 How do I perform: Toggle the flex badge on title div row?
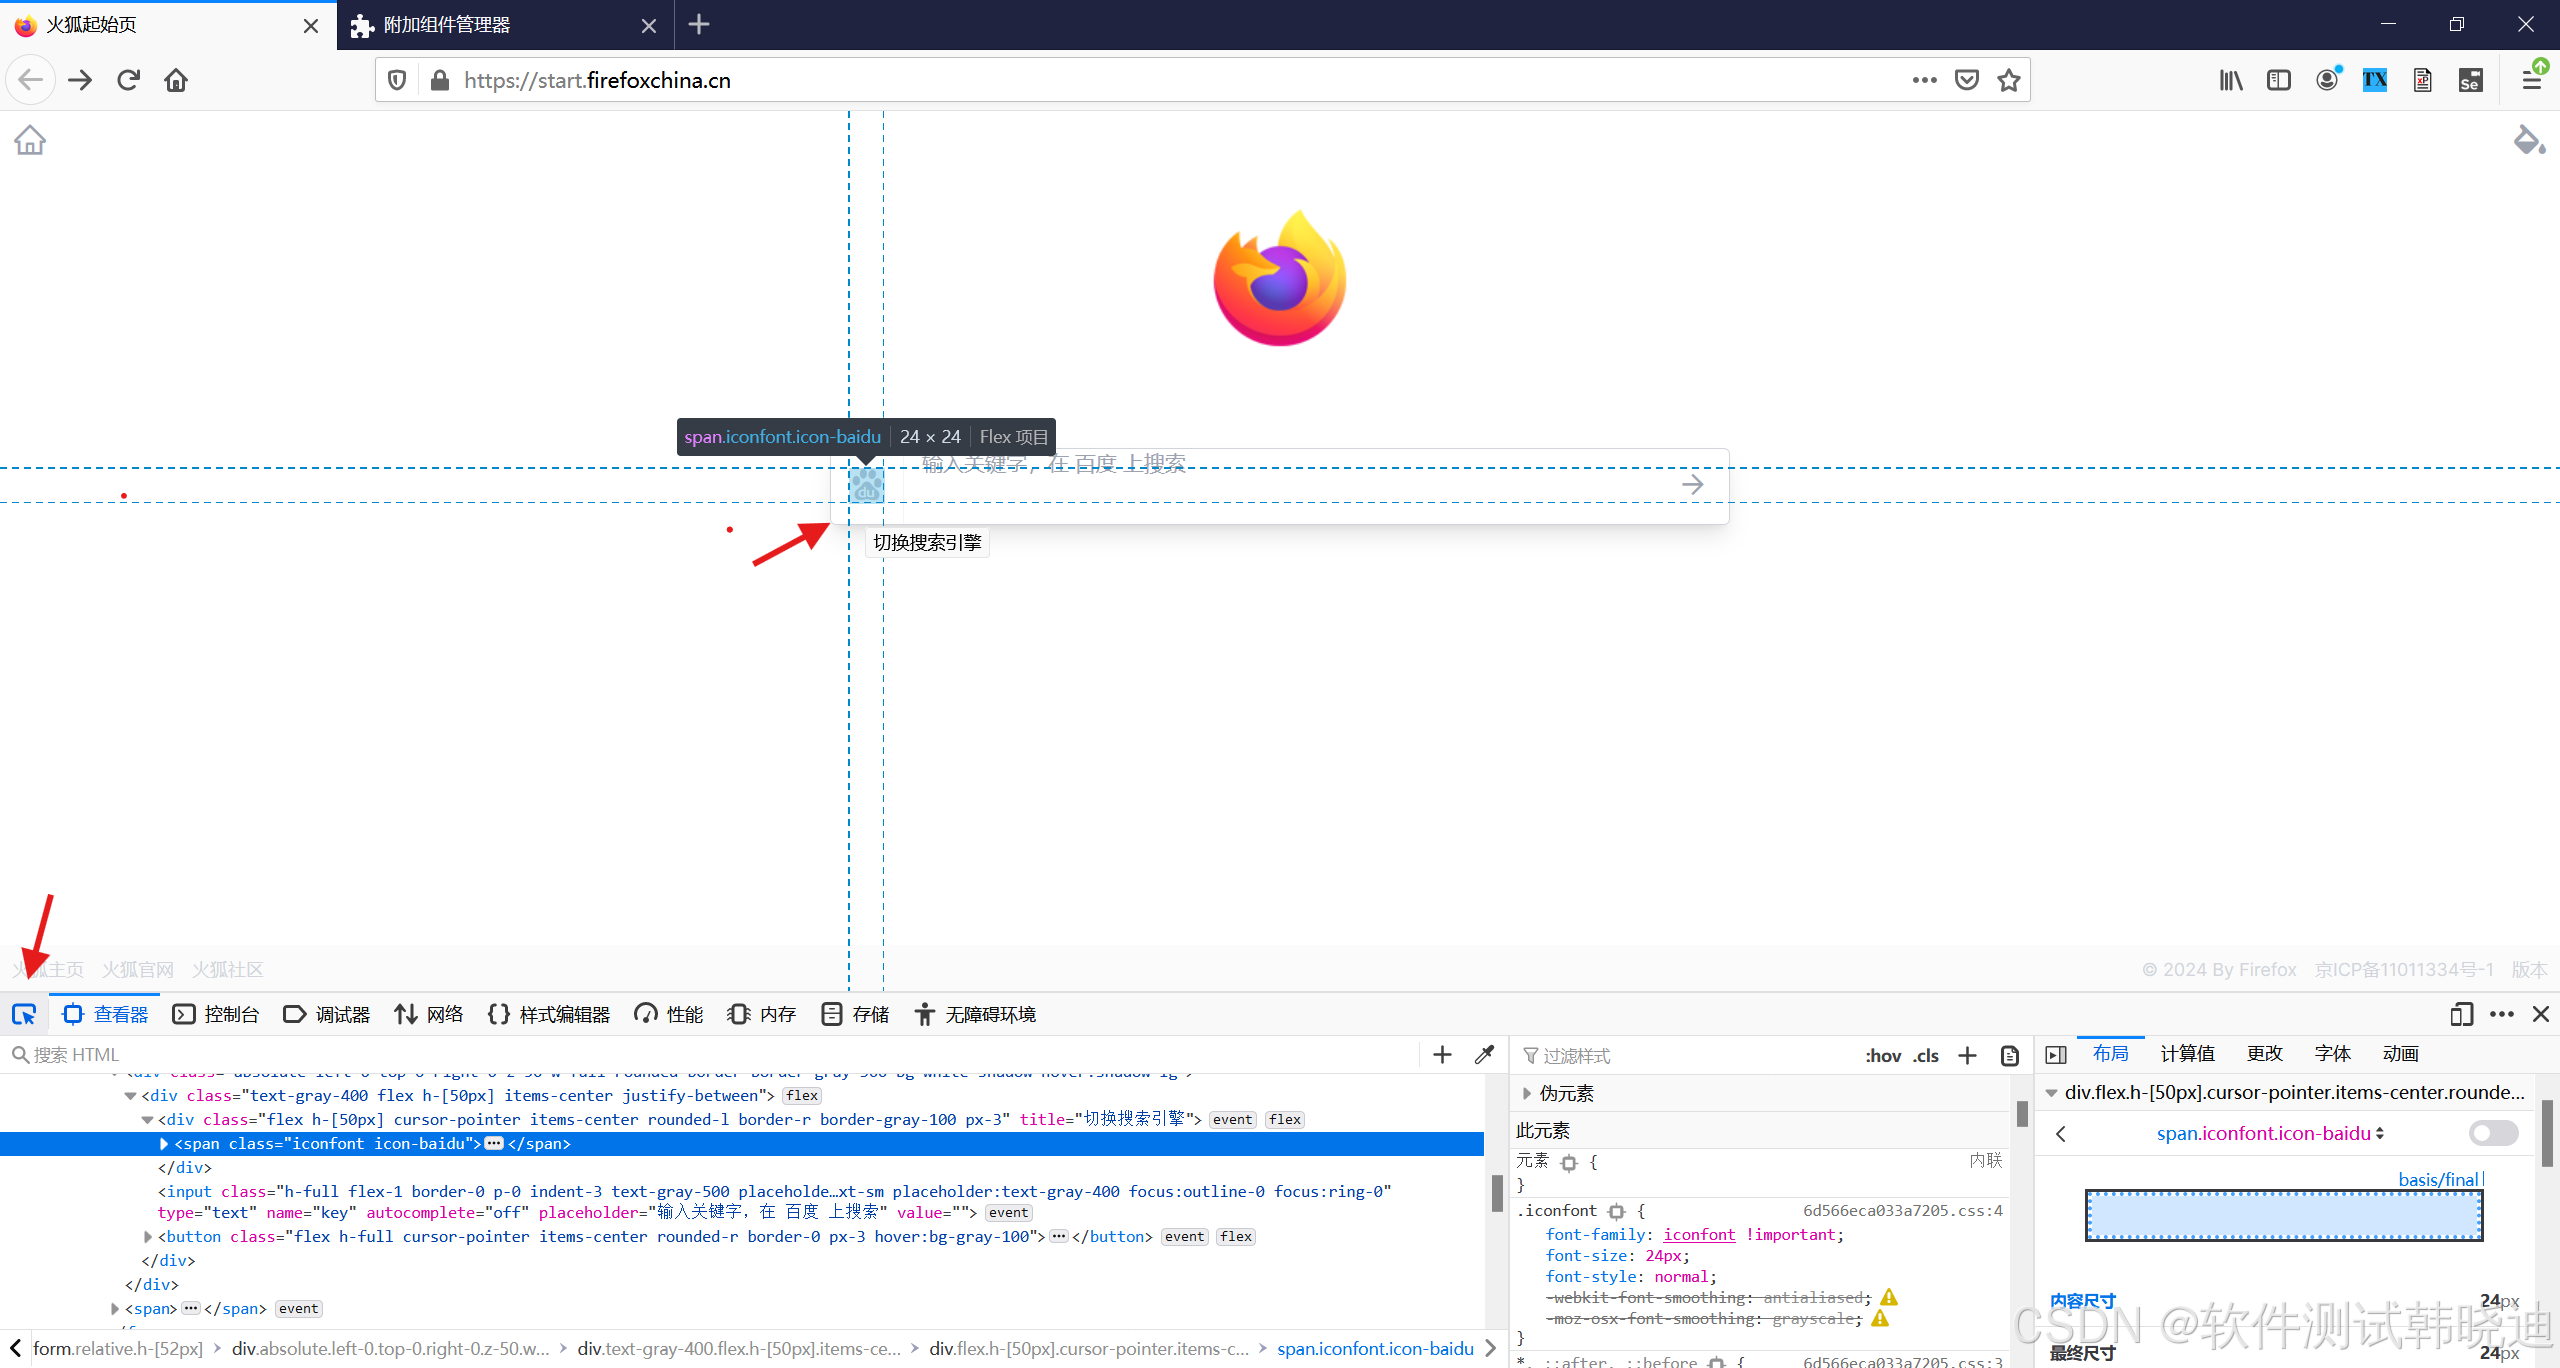point(1285,1119)
